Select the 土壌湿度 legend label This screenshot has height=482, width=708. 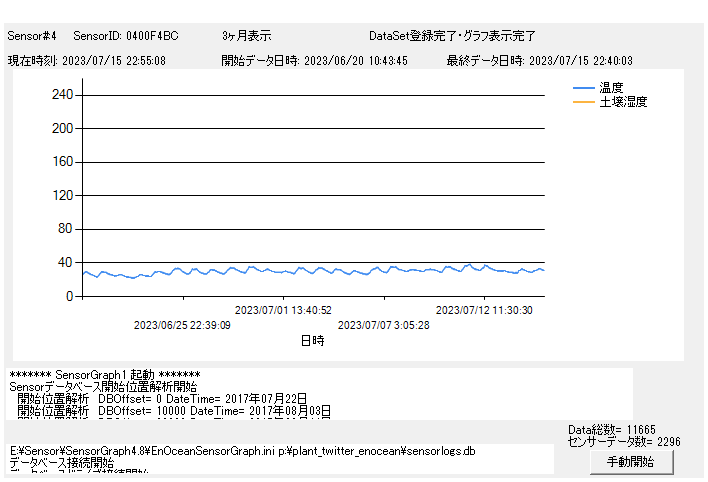623,102
